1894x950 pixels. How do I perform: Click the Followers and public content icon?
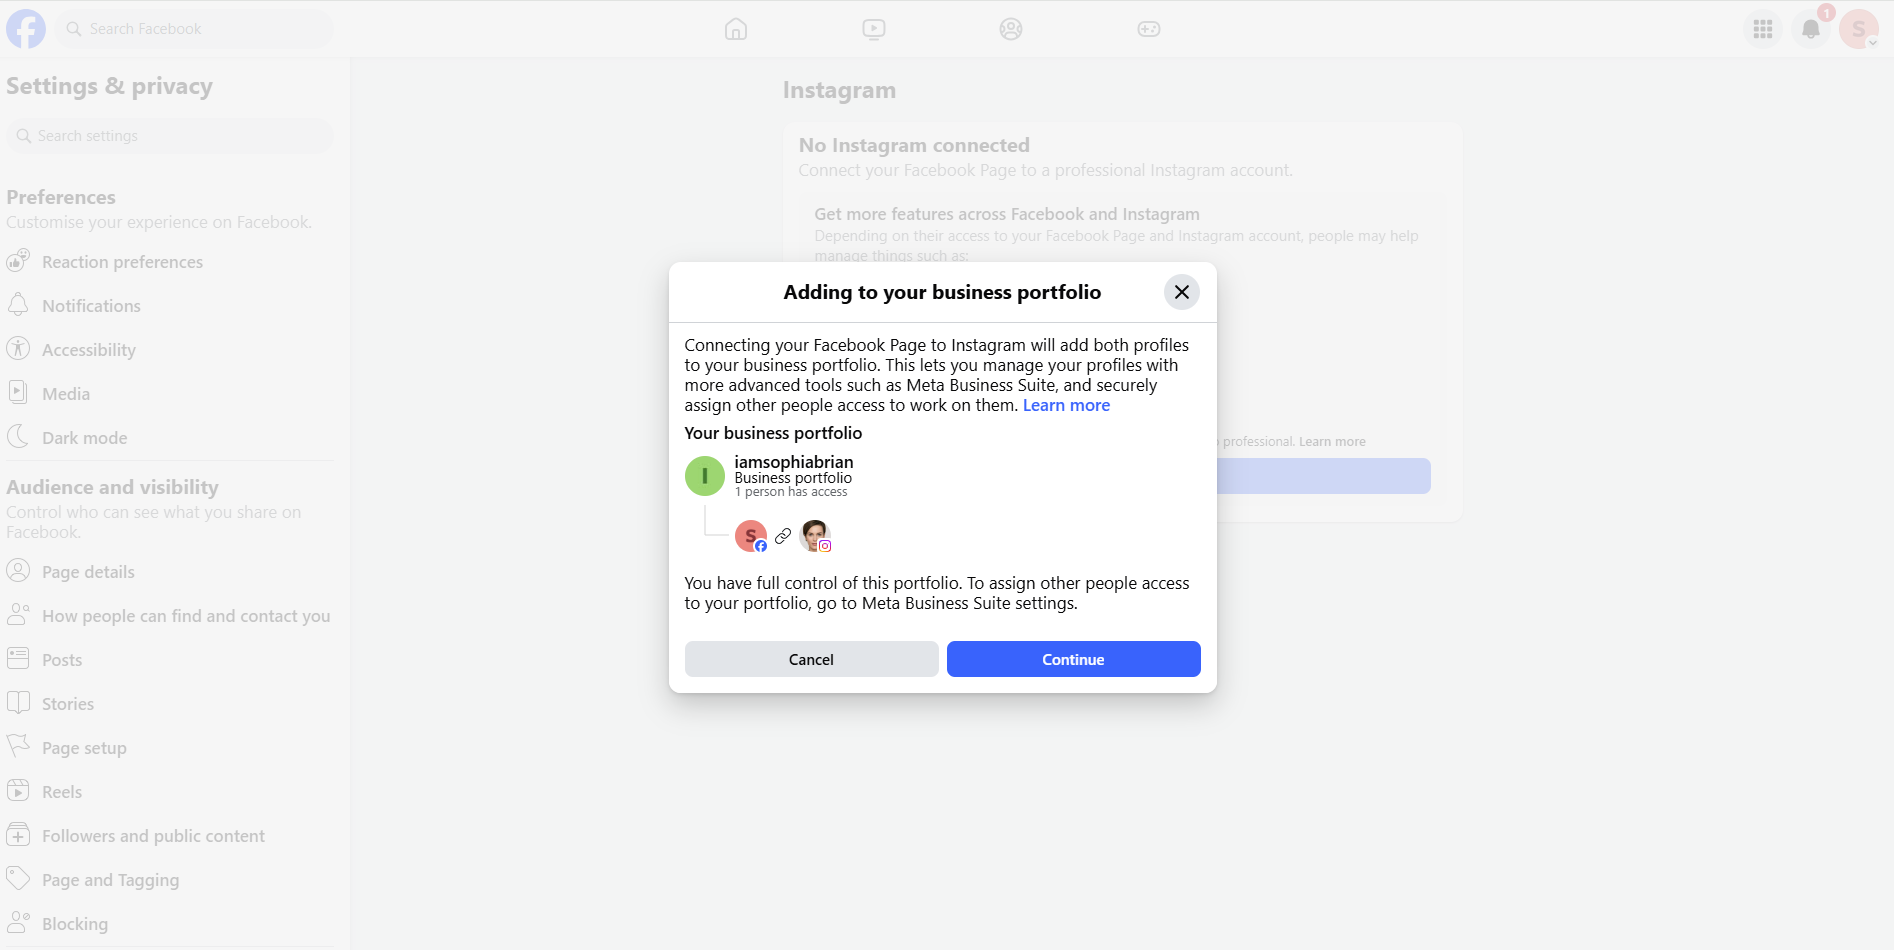[18, 834]
